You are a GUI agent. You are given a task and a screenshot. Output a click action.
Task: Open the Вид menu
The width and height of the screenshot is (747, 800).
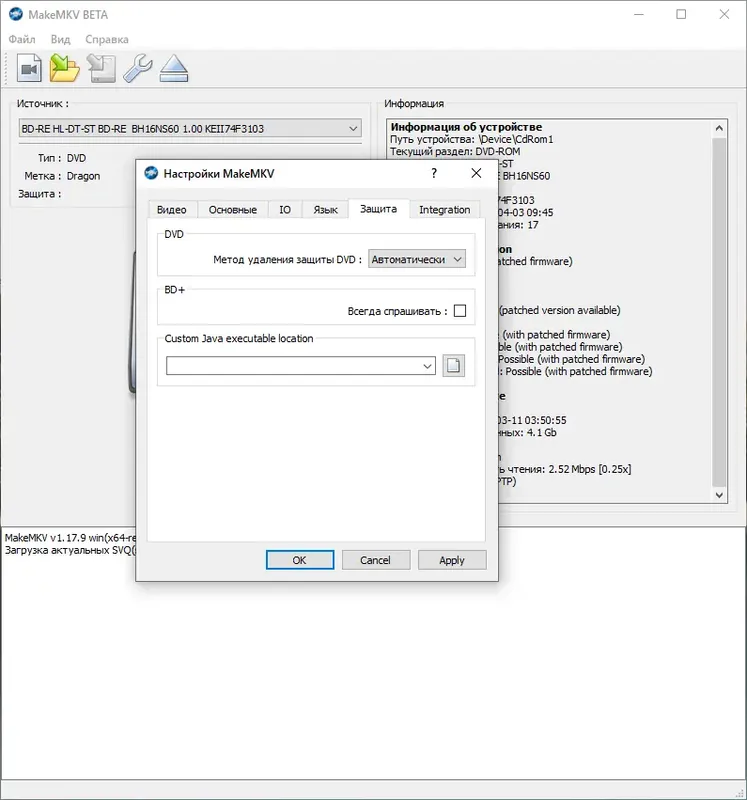click(60, 39)
